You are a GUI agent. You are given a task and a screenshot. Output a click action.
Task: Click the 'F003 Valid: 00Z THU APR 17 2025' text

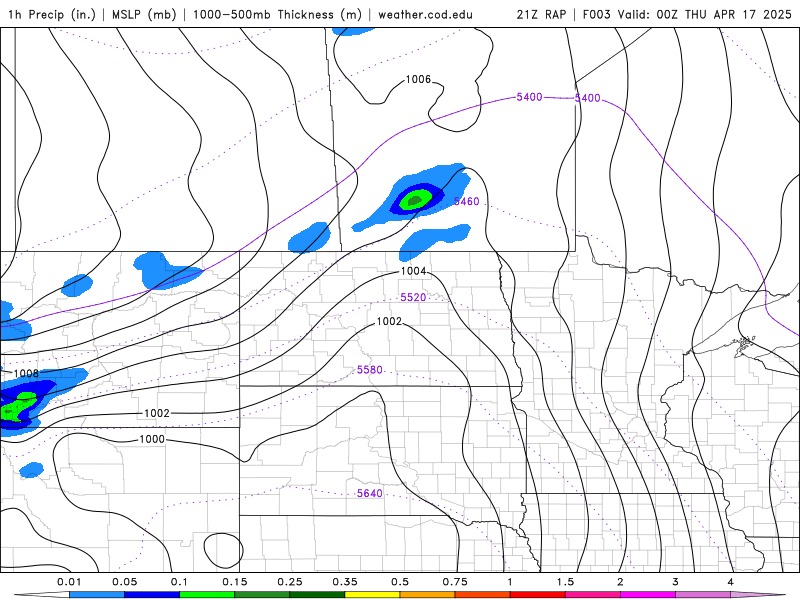[x=687, y=14]
